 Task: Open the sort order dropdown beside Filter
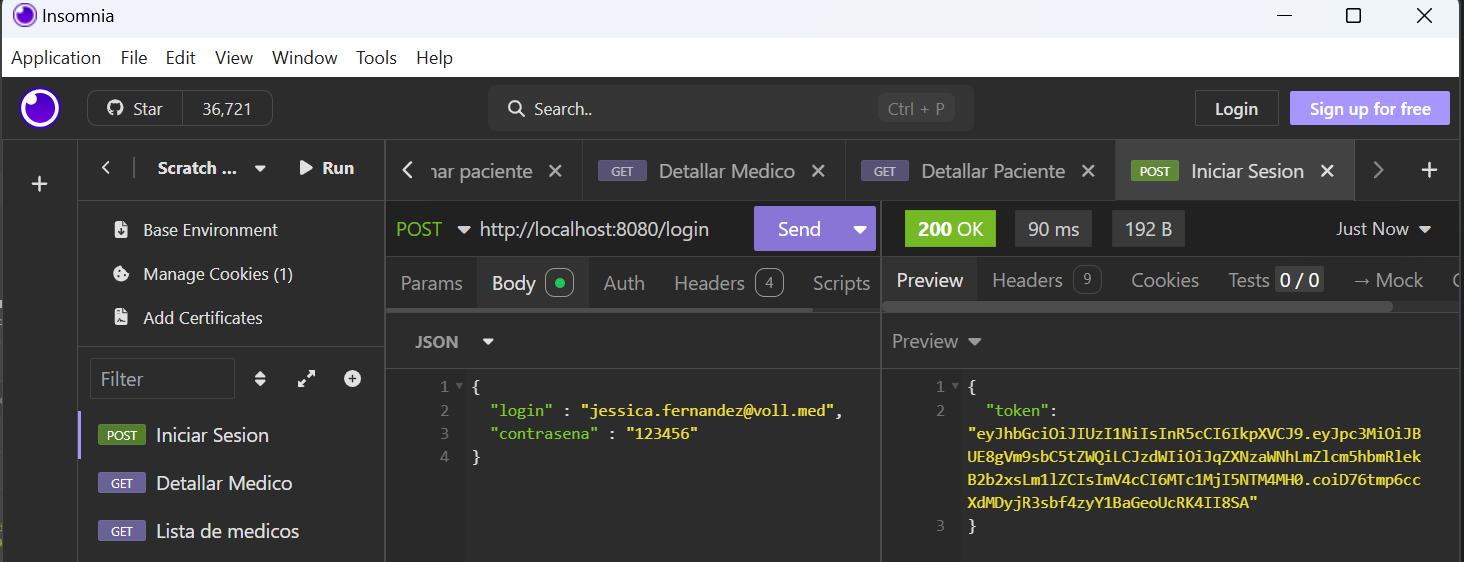260,379
